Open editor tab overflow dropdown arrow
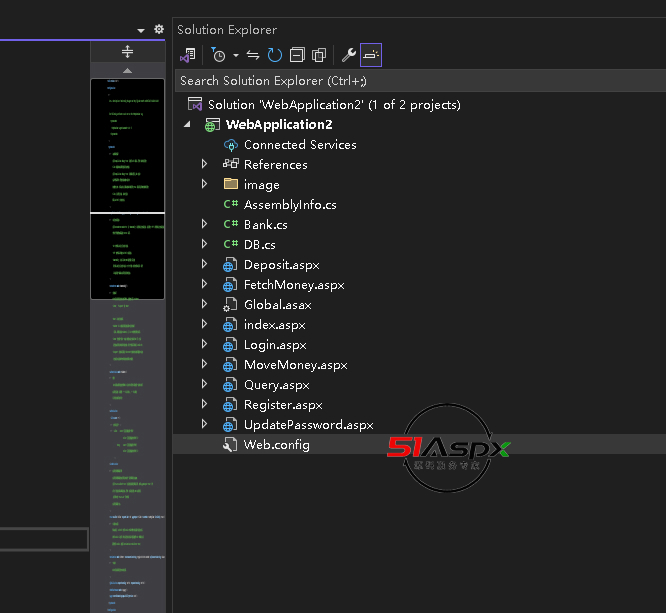The height and width of the screenshot is (613, 666). 141,30
